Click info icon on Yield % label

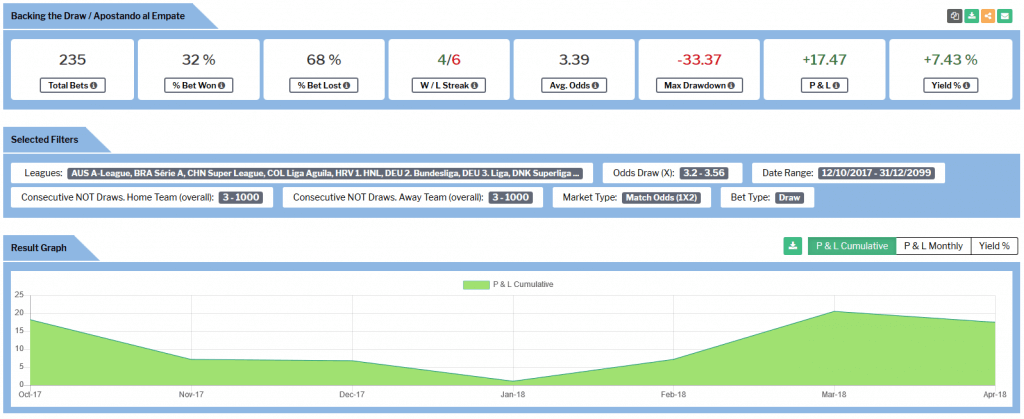[x=968, y=86]
